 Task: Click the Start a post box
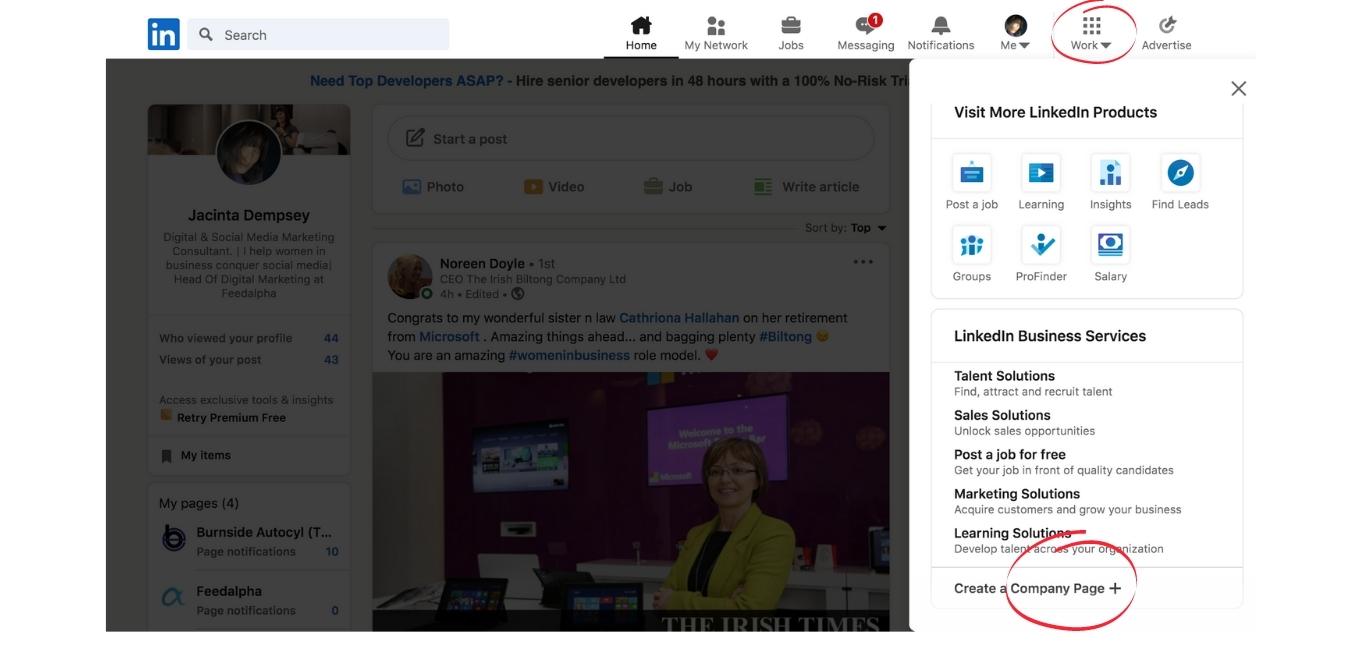point(630,139)
